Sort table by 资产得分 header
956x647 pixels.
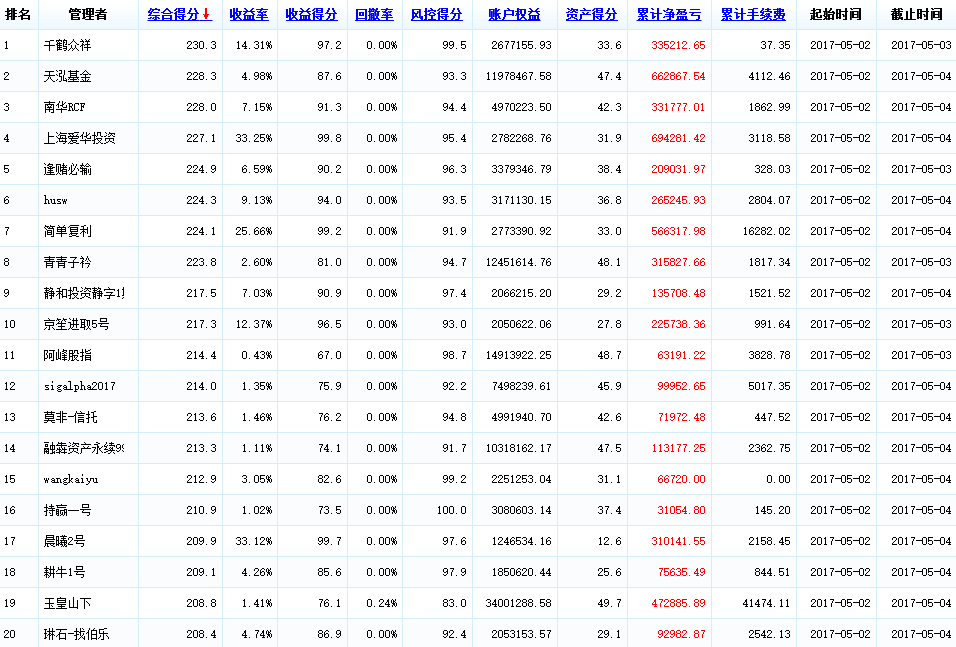[x=591, y=14]
